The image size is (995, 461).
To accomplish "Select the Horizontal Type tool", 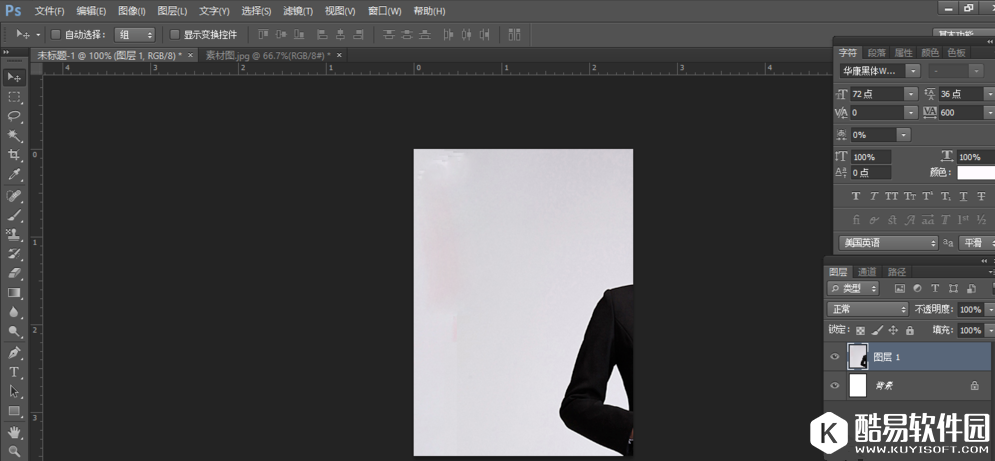I will pyautogui.click(x=14, y=371).
